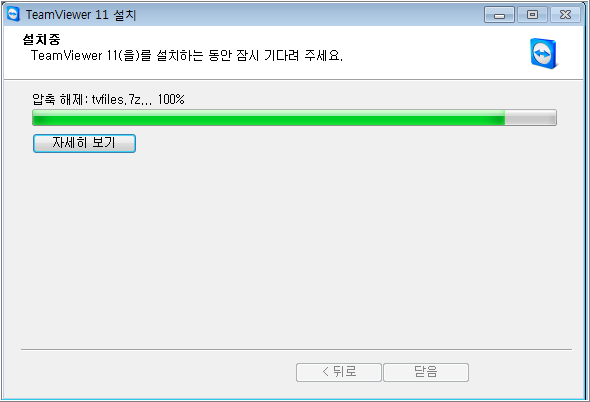This screenshot has height=402, width=590.
Task: Click the empty gray area below 자세히 보기
Action: (293, 248)
